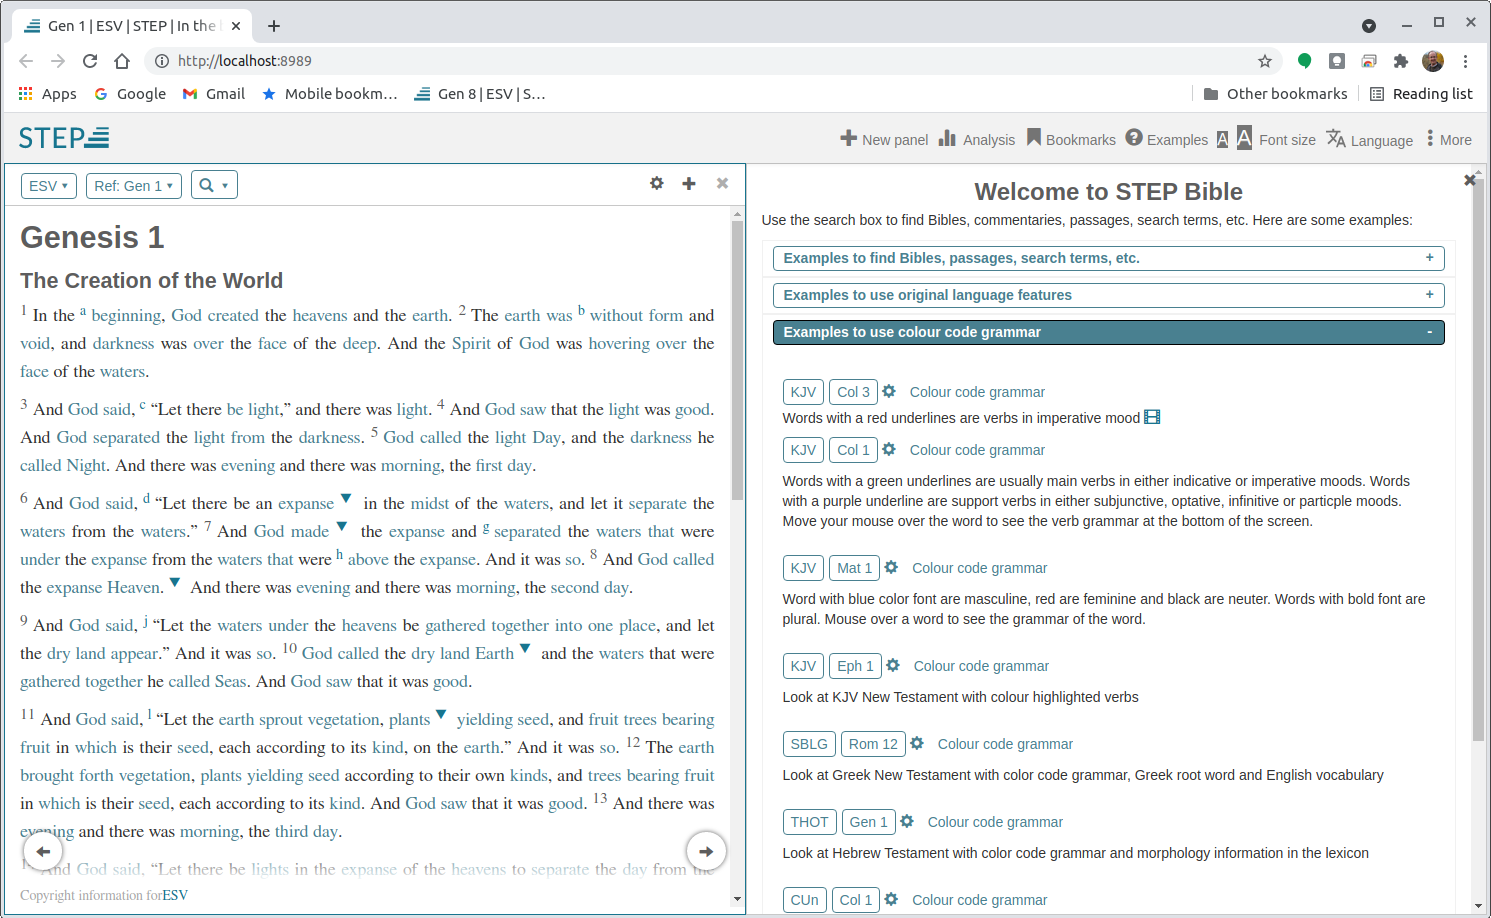Image resolution: width=1491 pixels, height=918 pixels.
Task: Open the Ref: Gen 1 reference dropdown
Action: click(x=133, y=186)
